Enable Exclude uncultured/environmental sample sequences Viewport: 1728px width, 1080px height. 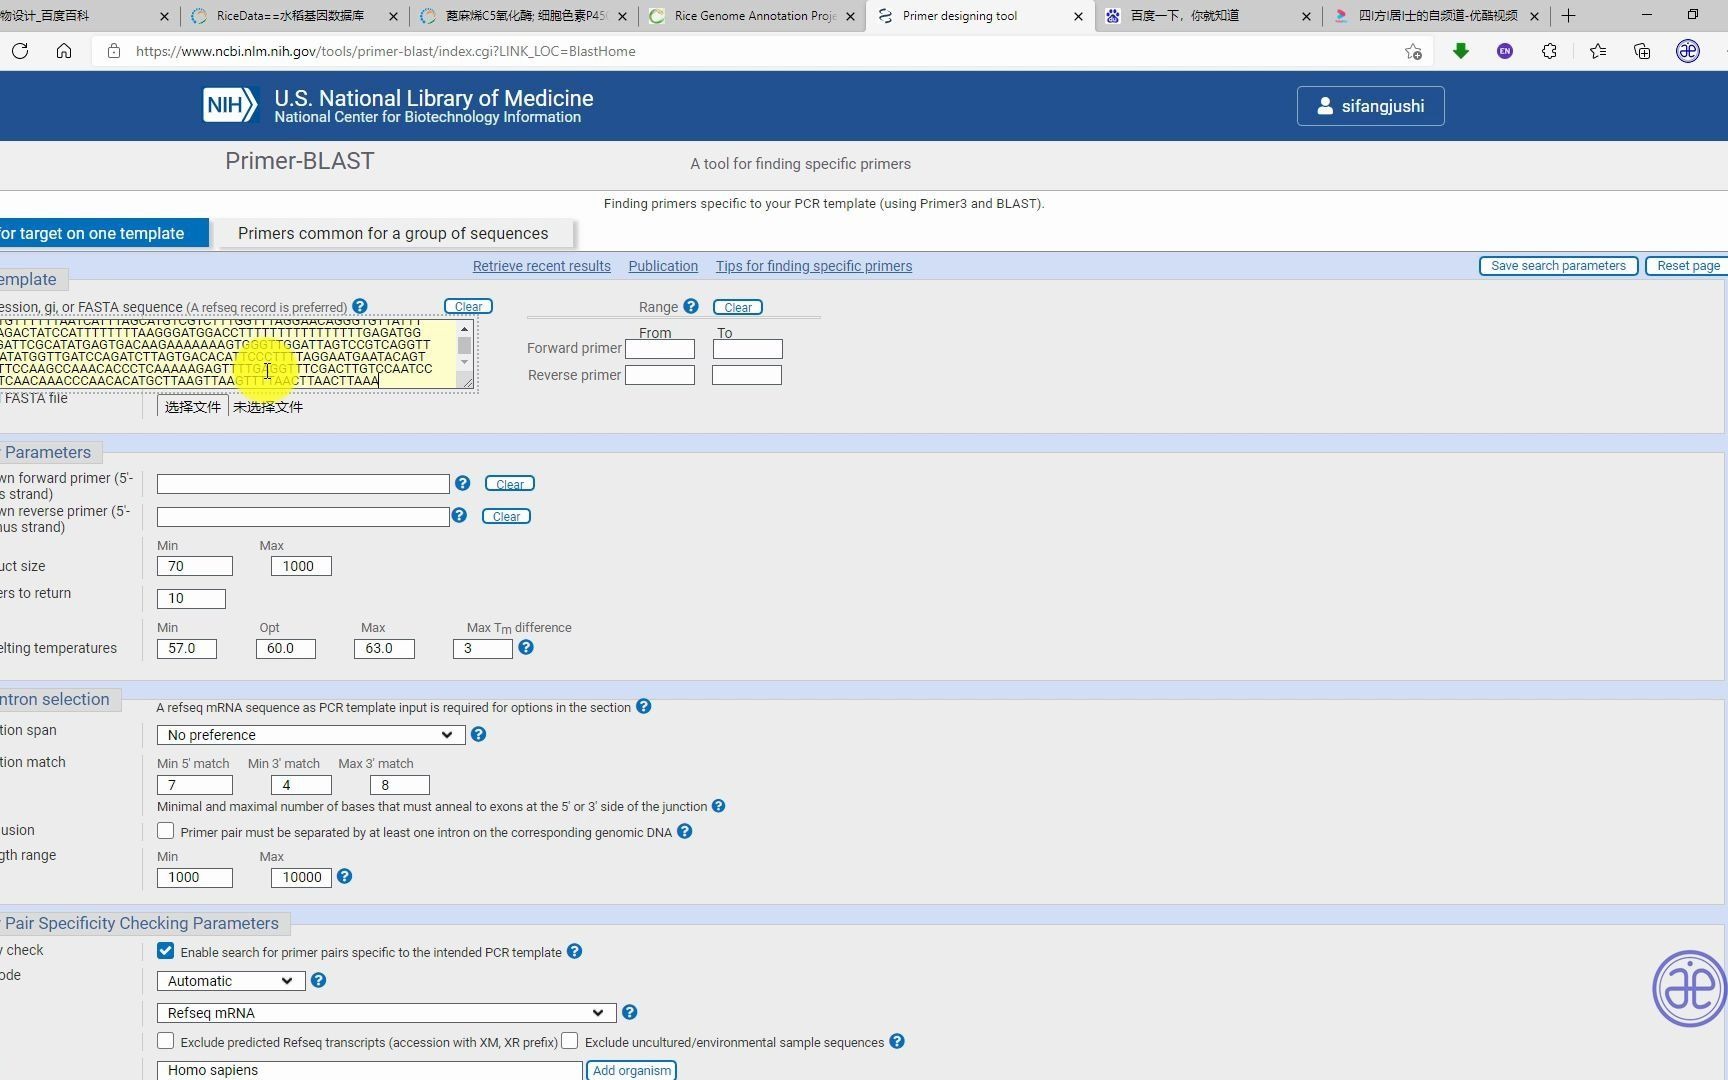pos(570,1041)
